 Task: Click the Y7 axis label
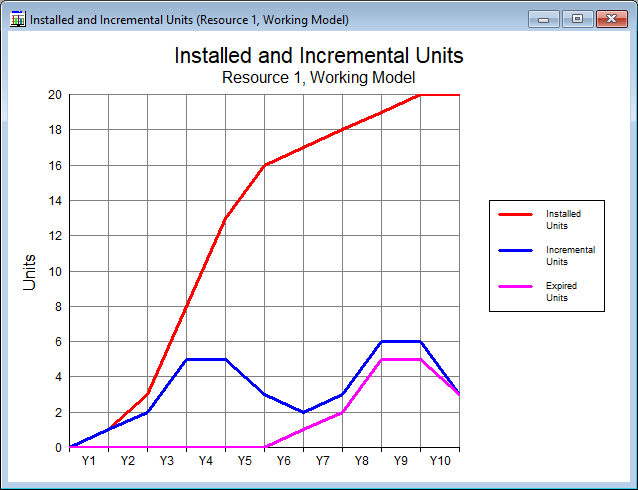[323, 461]
